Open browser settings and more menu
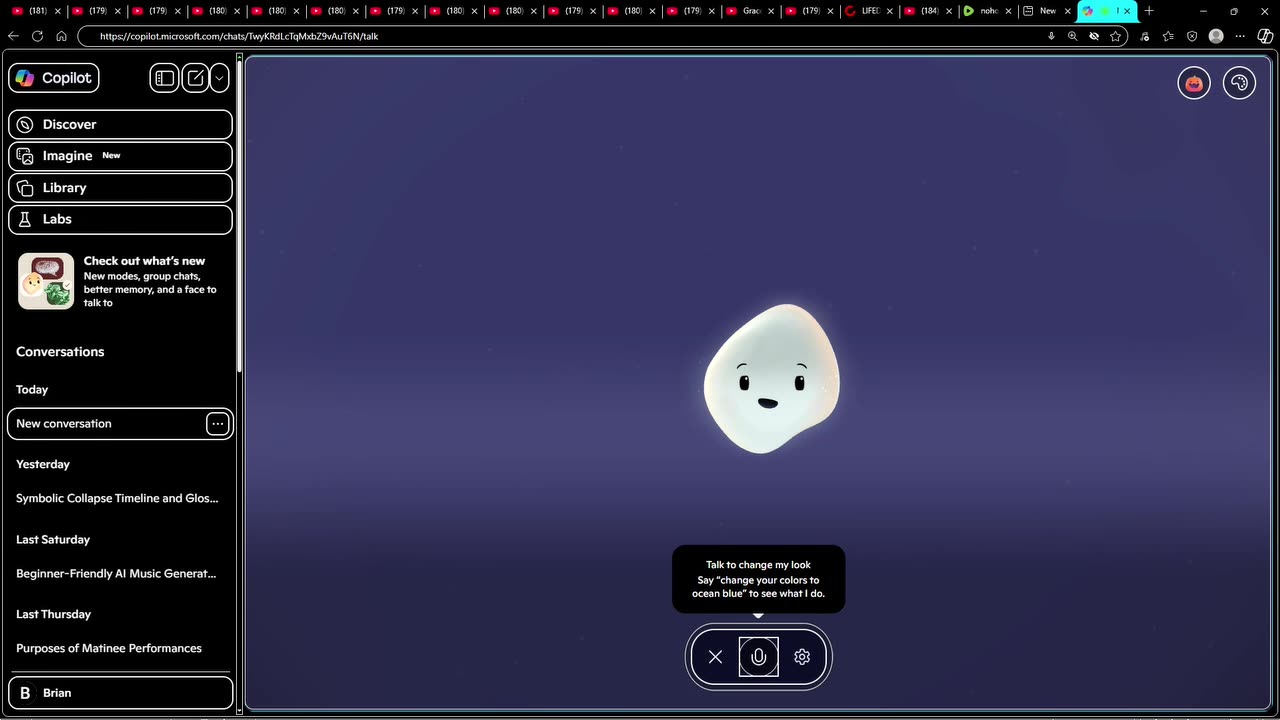The width and height of the screenshot is (1280, 720). [1241, 36]
